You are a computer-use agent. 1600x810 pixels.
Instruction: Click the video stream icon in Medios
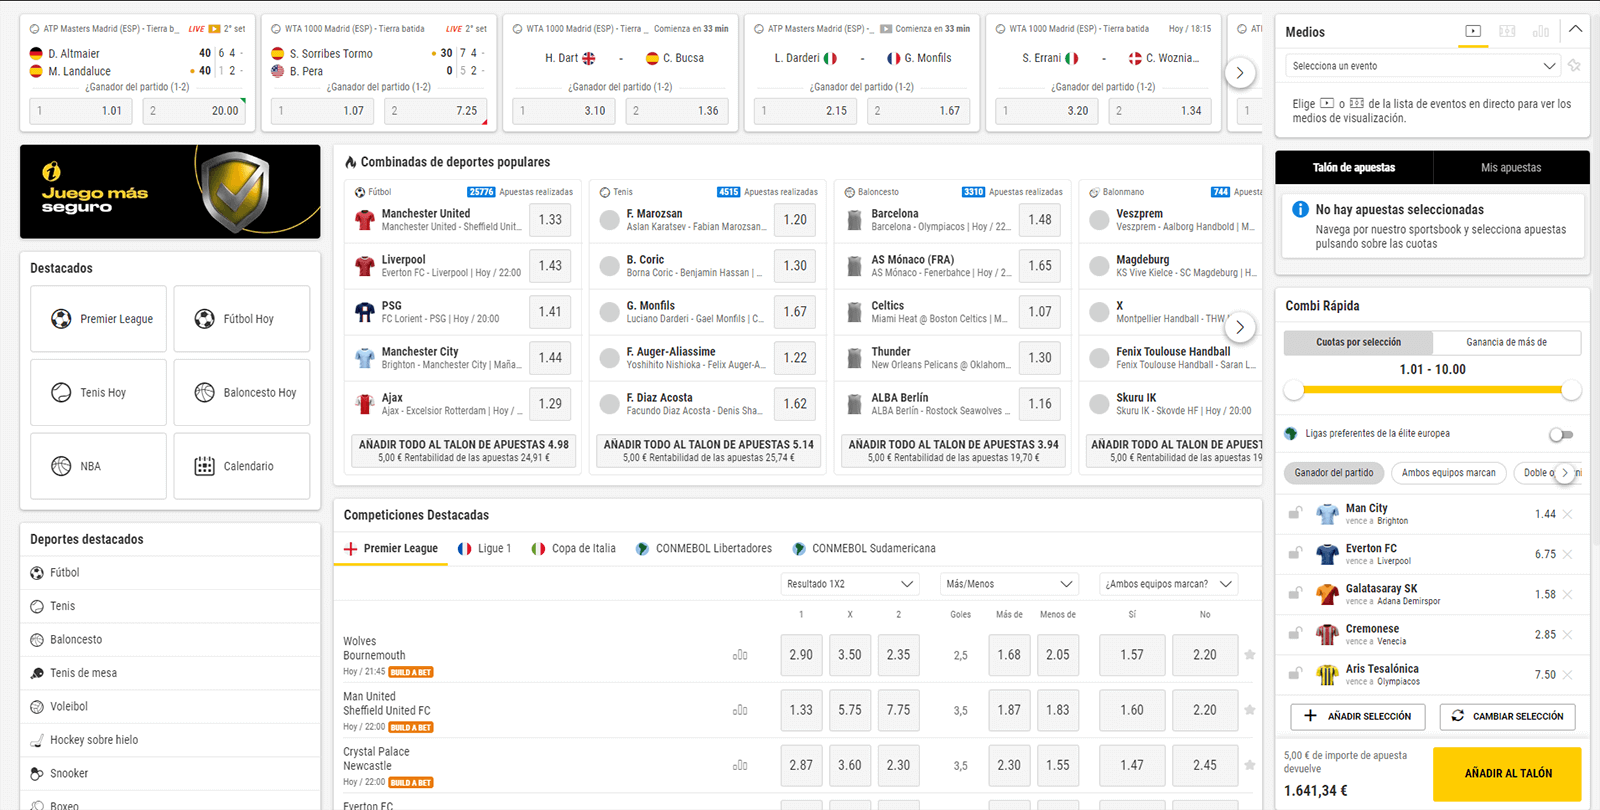[x=1473, y=31]
